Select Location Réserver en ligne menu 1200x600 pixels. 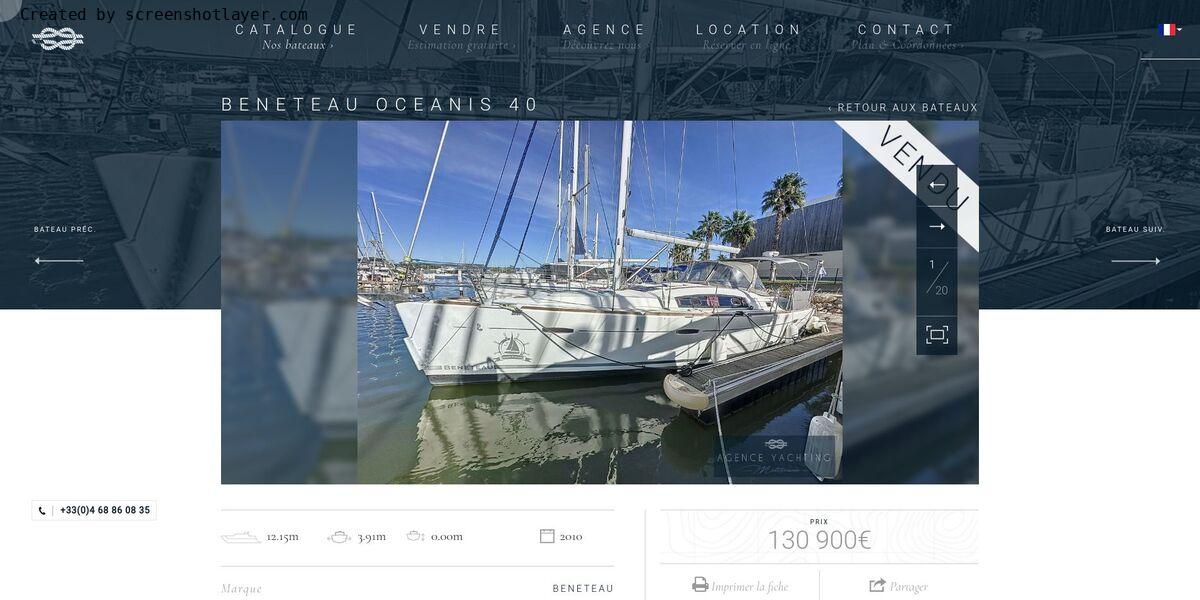tap(749, 36)
